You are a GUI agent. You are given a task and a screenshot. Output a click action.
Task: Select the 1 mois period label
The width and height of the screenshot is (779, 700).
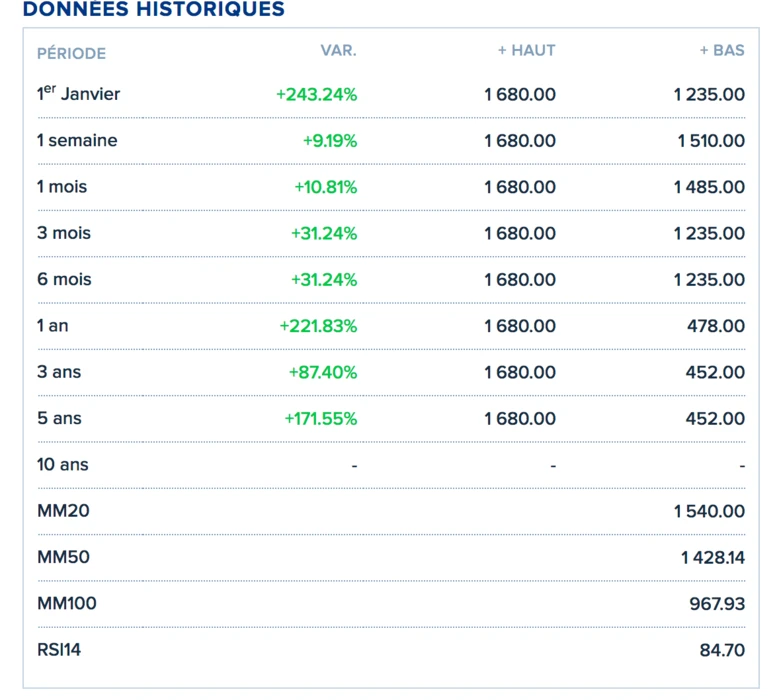pos(63,187)
